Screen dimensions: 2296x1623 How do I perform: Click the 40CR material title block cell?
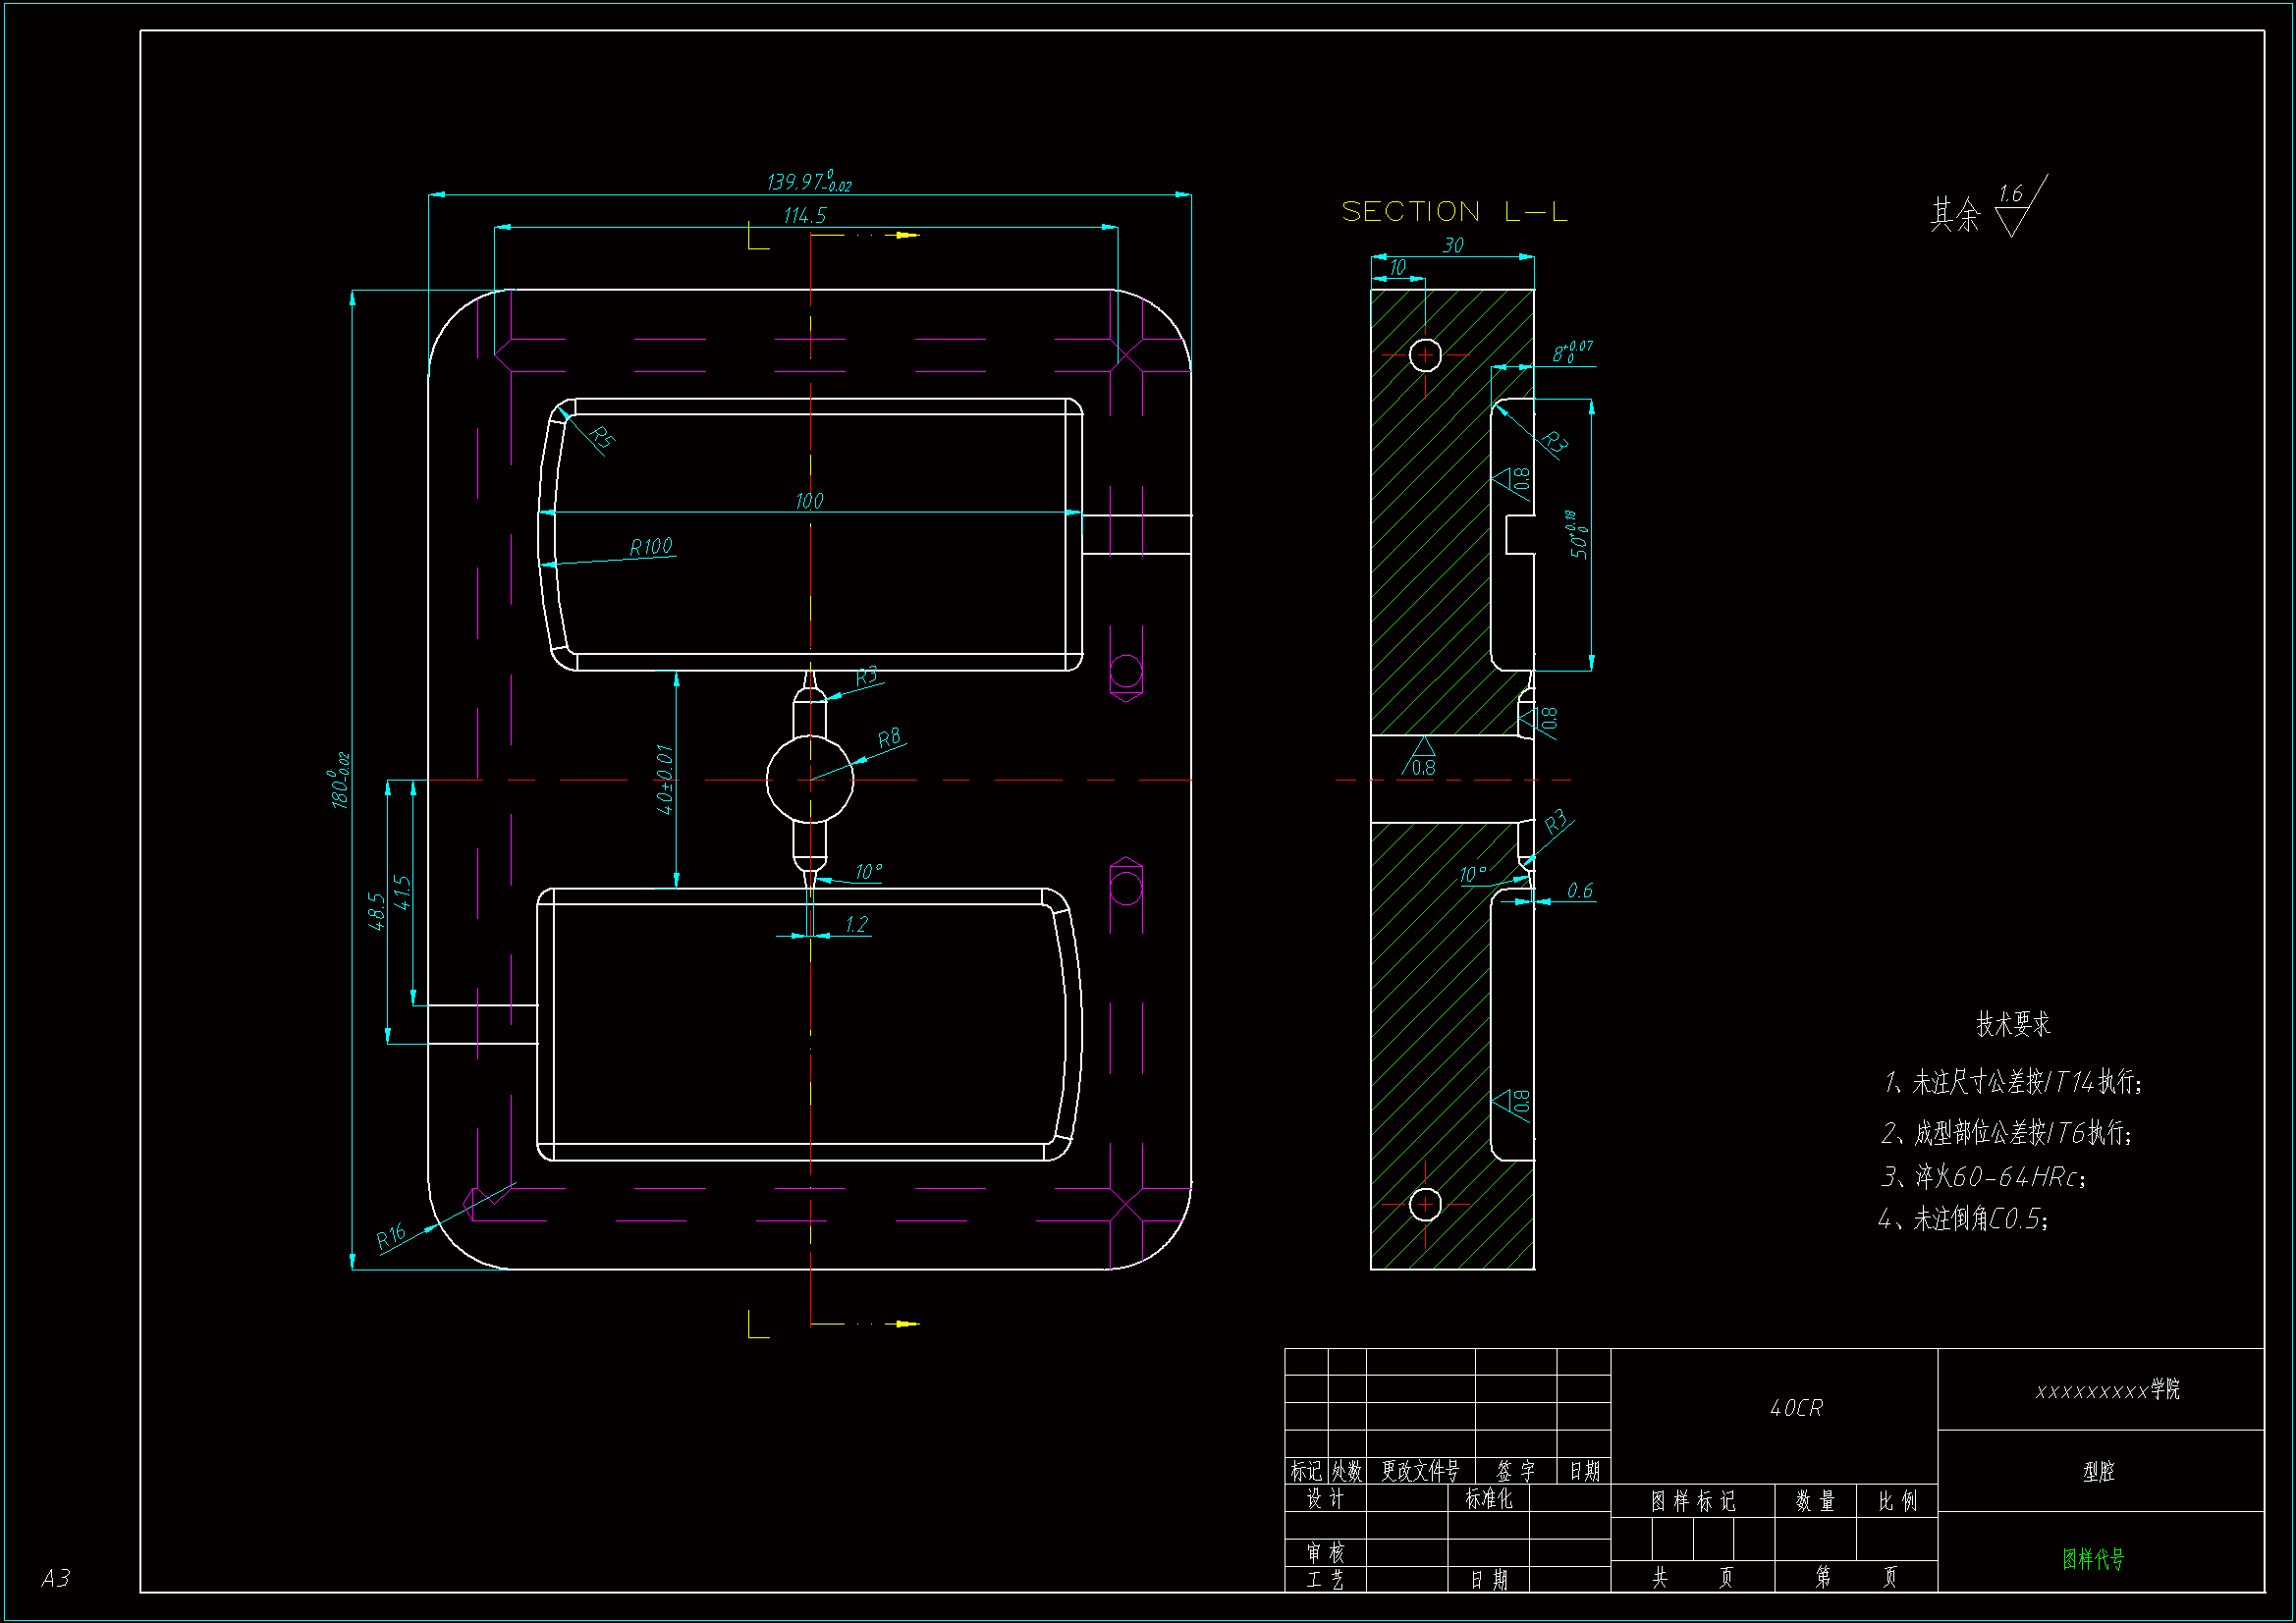[x=1795, y=1408]
